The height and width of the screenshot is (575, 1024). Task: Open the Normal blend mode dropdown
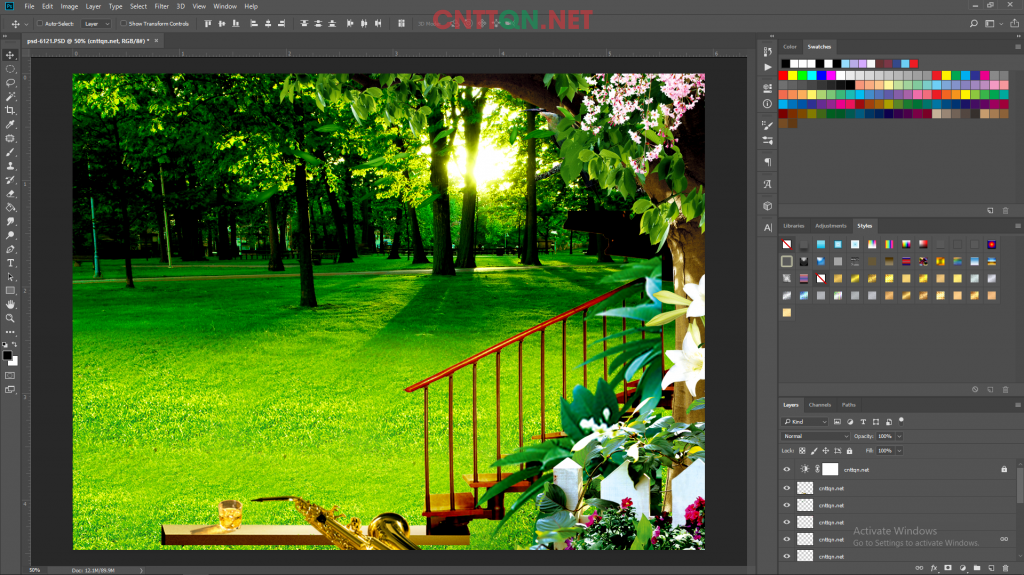815,436
